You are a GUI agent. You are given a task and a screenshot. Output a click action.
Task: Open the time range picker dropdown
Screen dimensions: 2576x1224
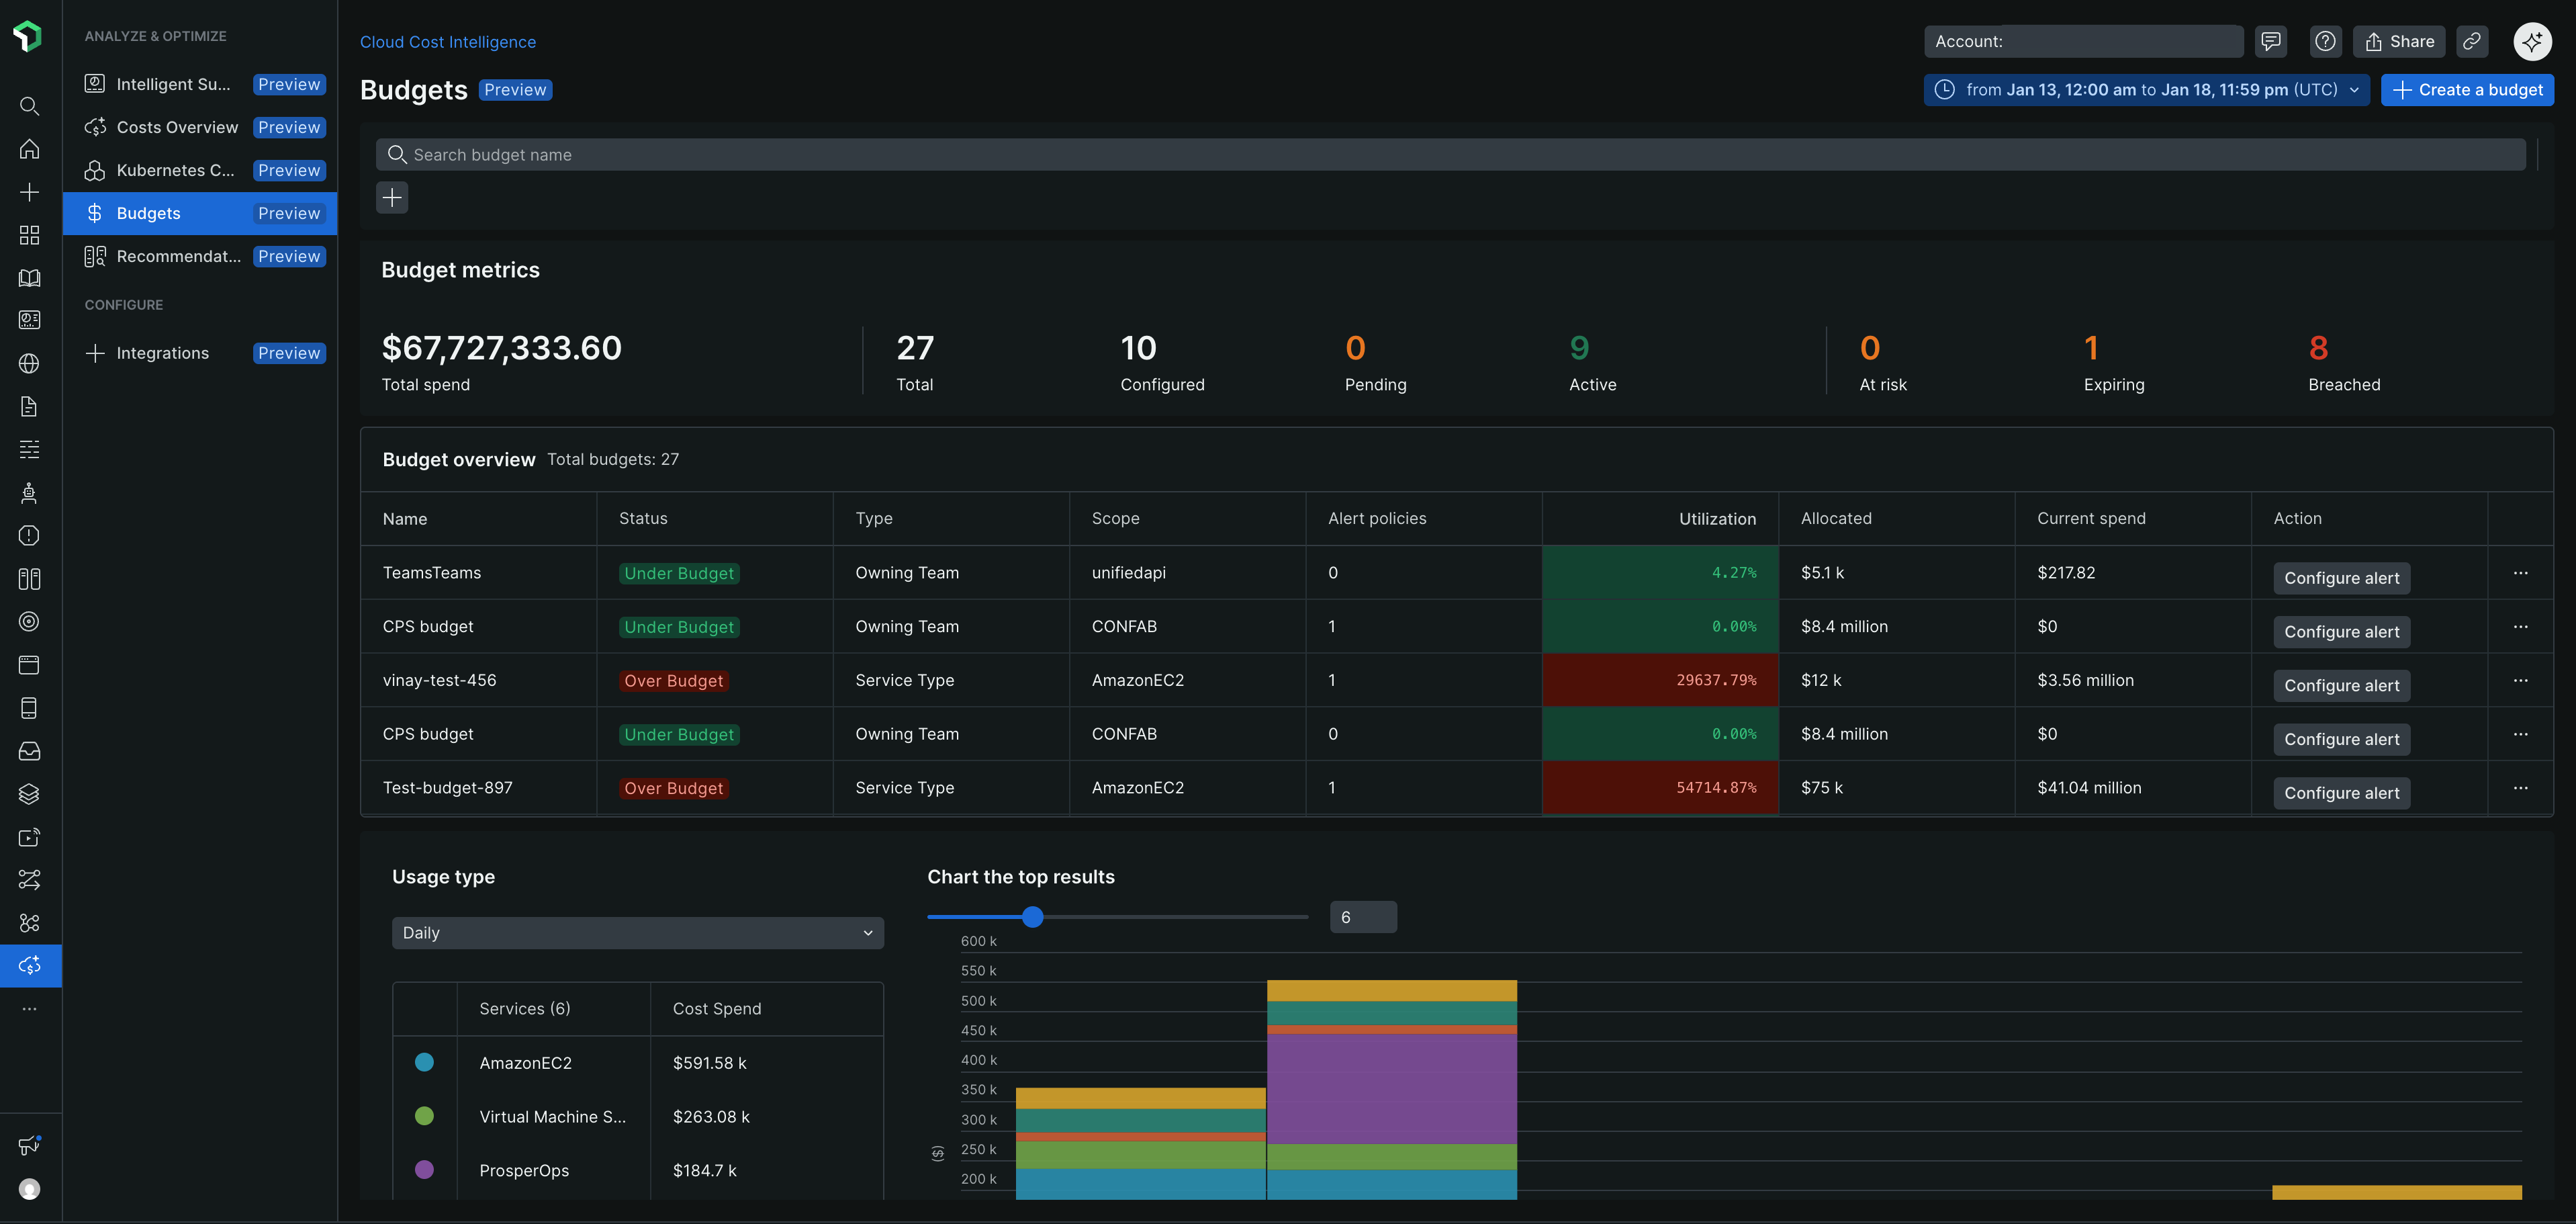tap(2146, 90)
